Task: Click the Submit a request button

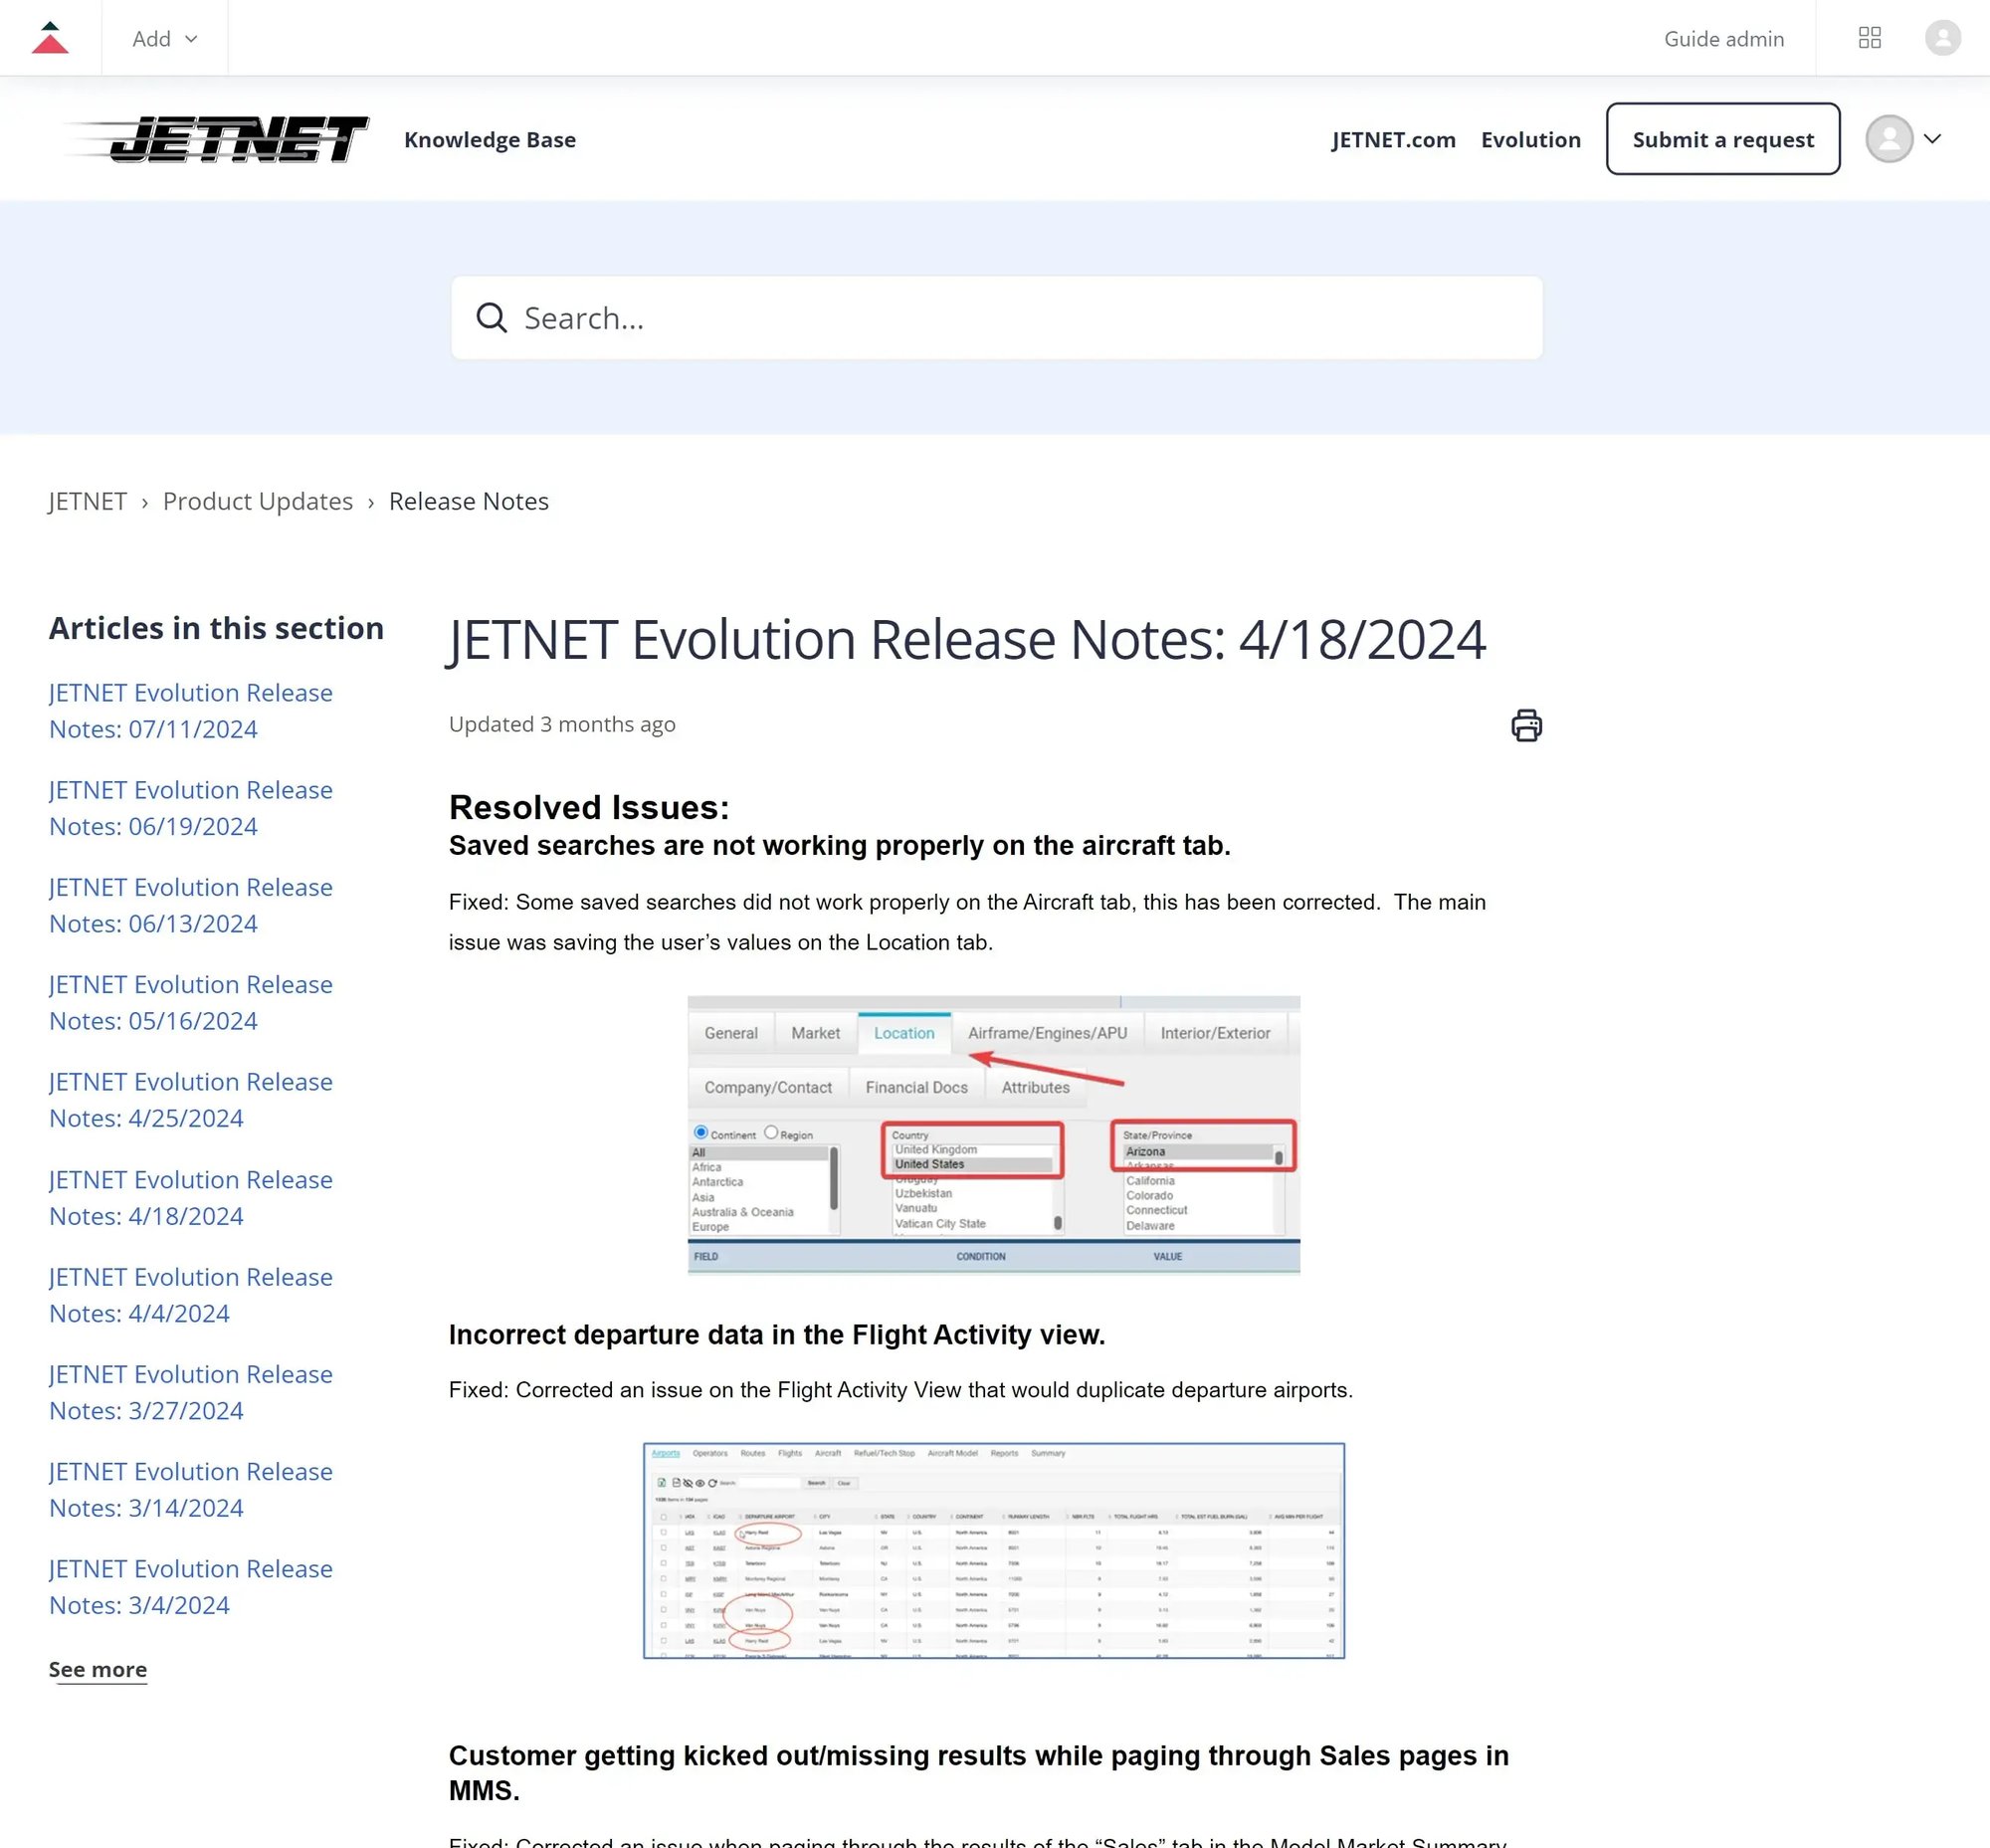Action: [x=1722, y=139]
